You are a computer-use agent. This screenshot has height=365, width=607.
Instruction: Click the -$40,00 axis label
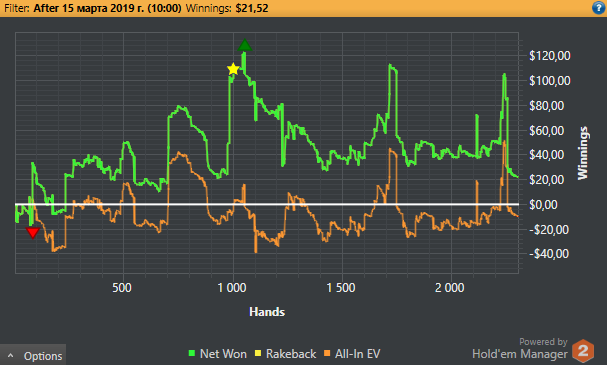click(549, 254)
